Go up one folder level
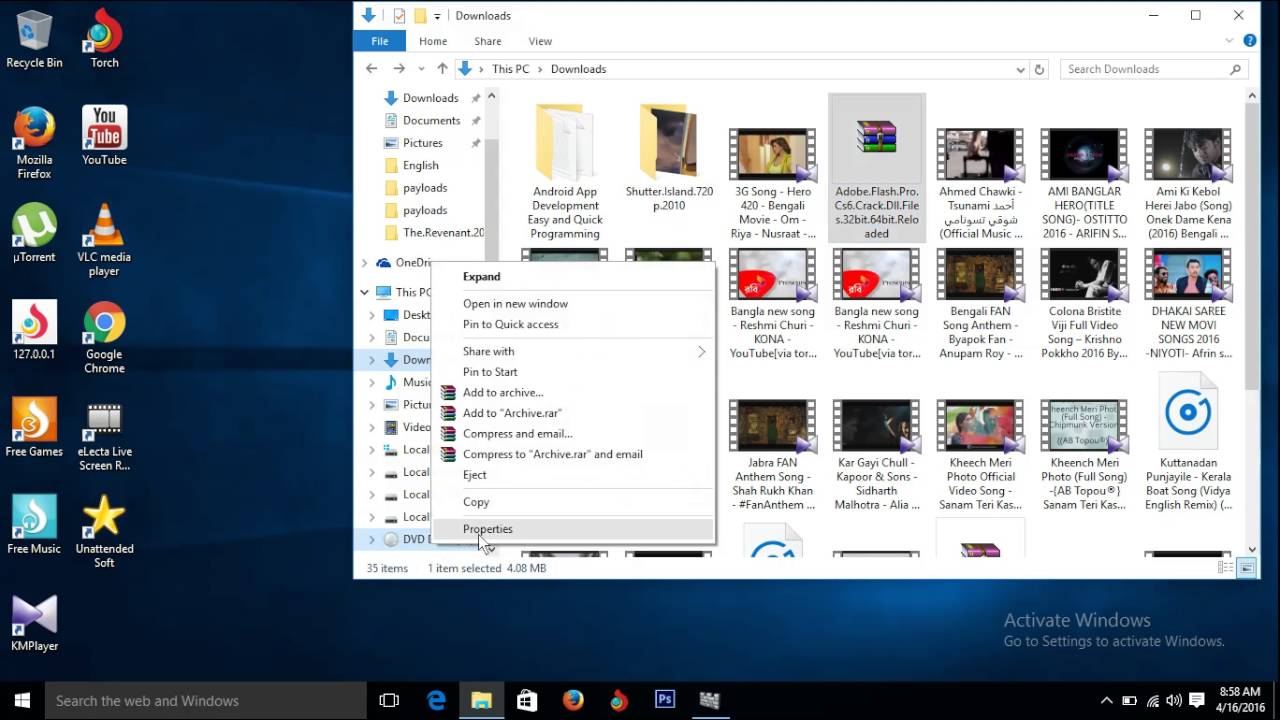 (x=442, y=69)
